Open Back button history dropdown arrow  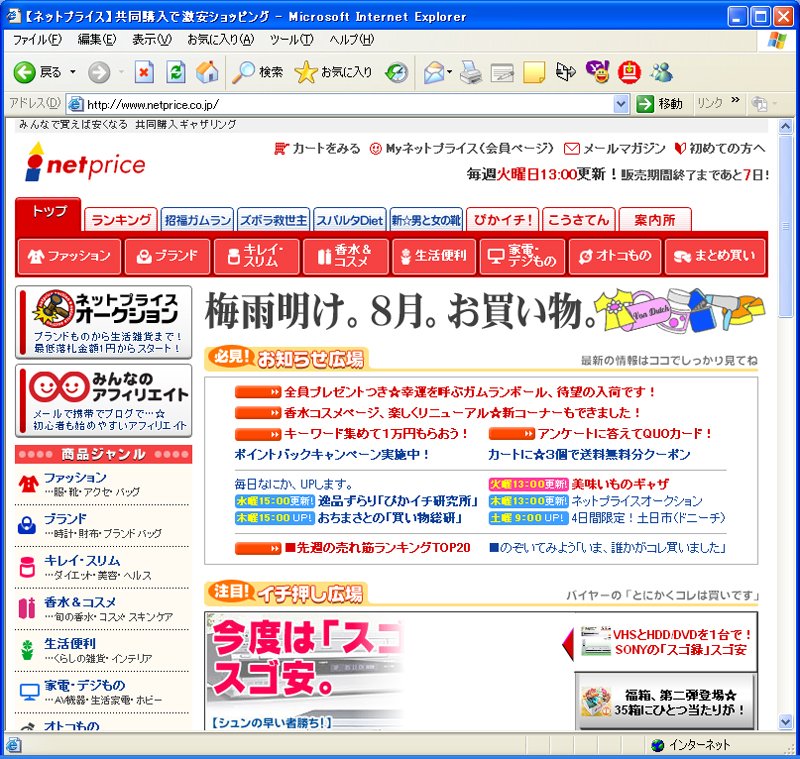coord(73,72)
